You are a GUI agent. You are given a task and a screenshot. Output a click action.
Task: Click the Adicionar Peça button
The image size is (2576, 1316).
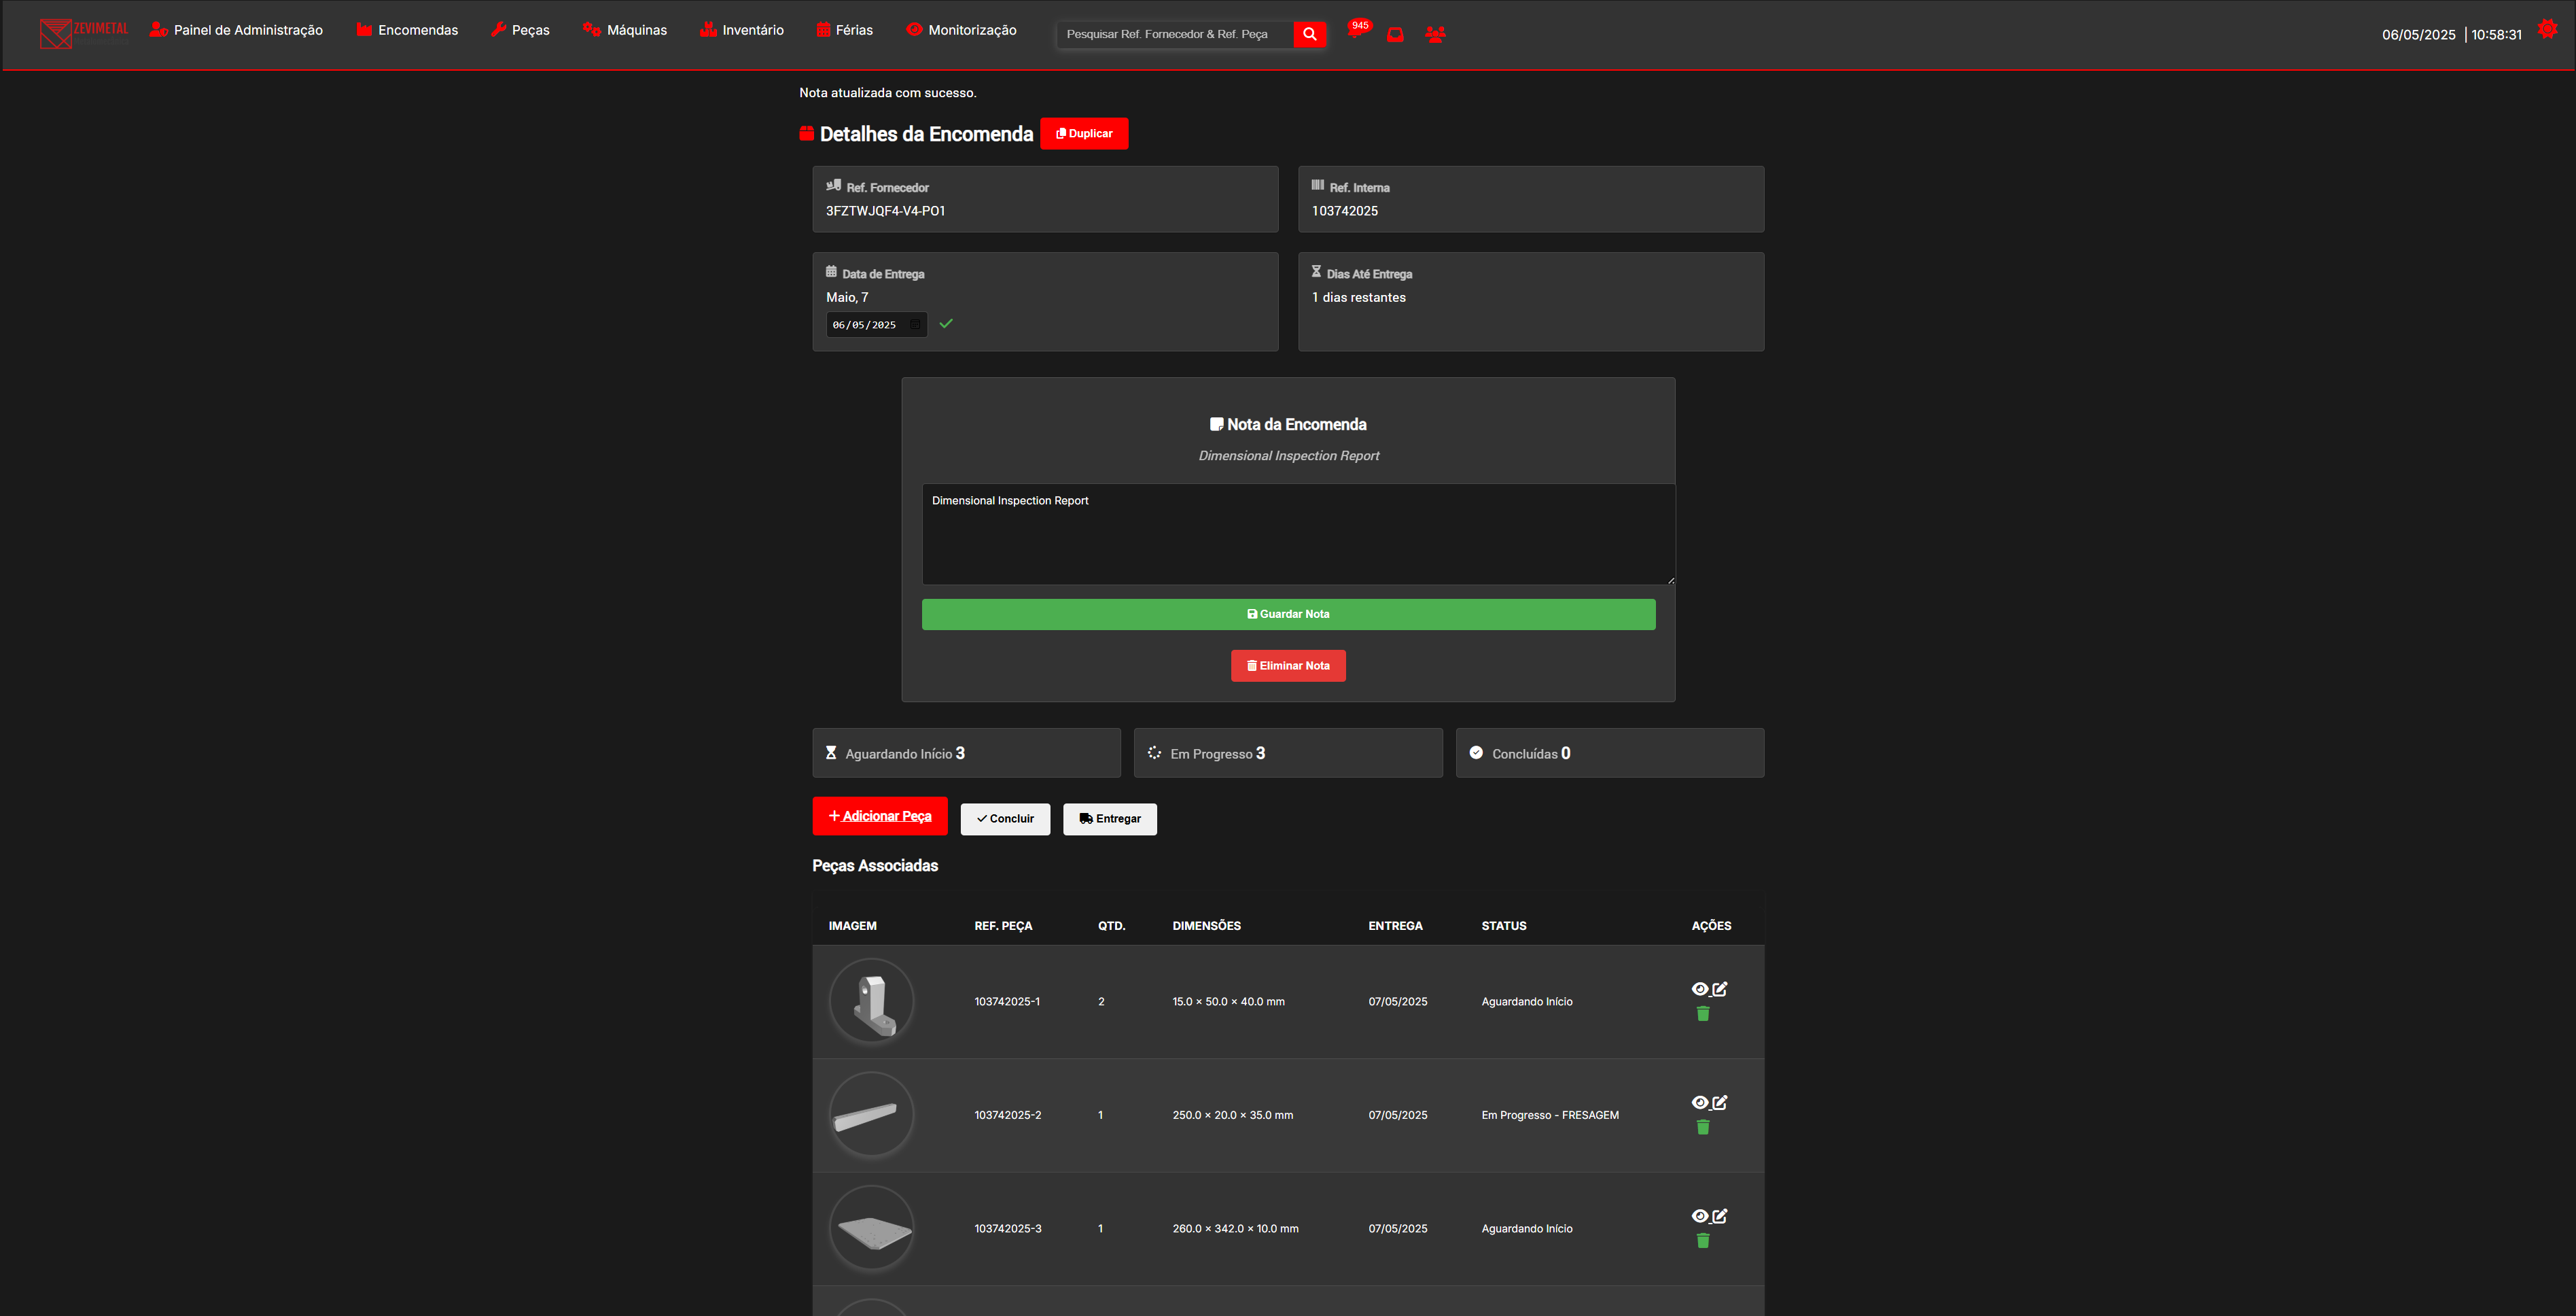tap(880, 816)
